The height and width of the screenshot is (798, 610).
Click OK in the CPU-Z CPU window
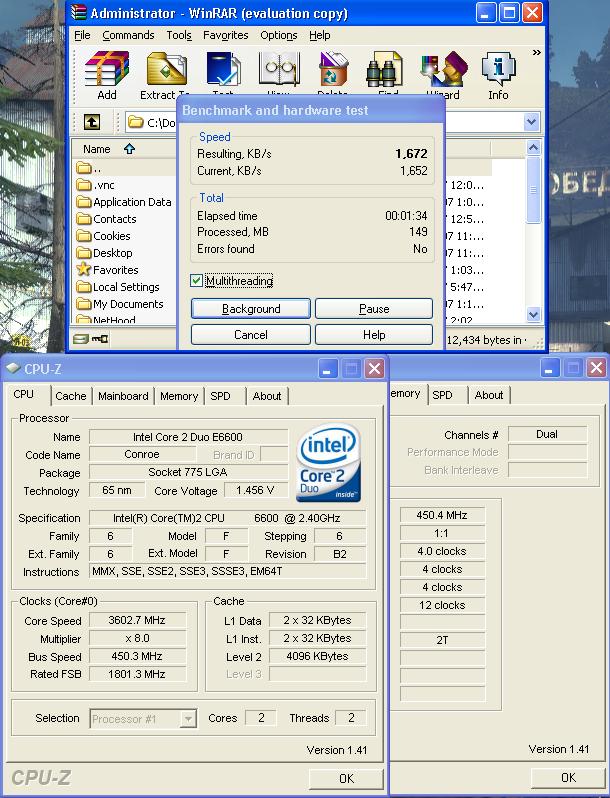pos(346,778)
